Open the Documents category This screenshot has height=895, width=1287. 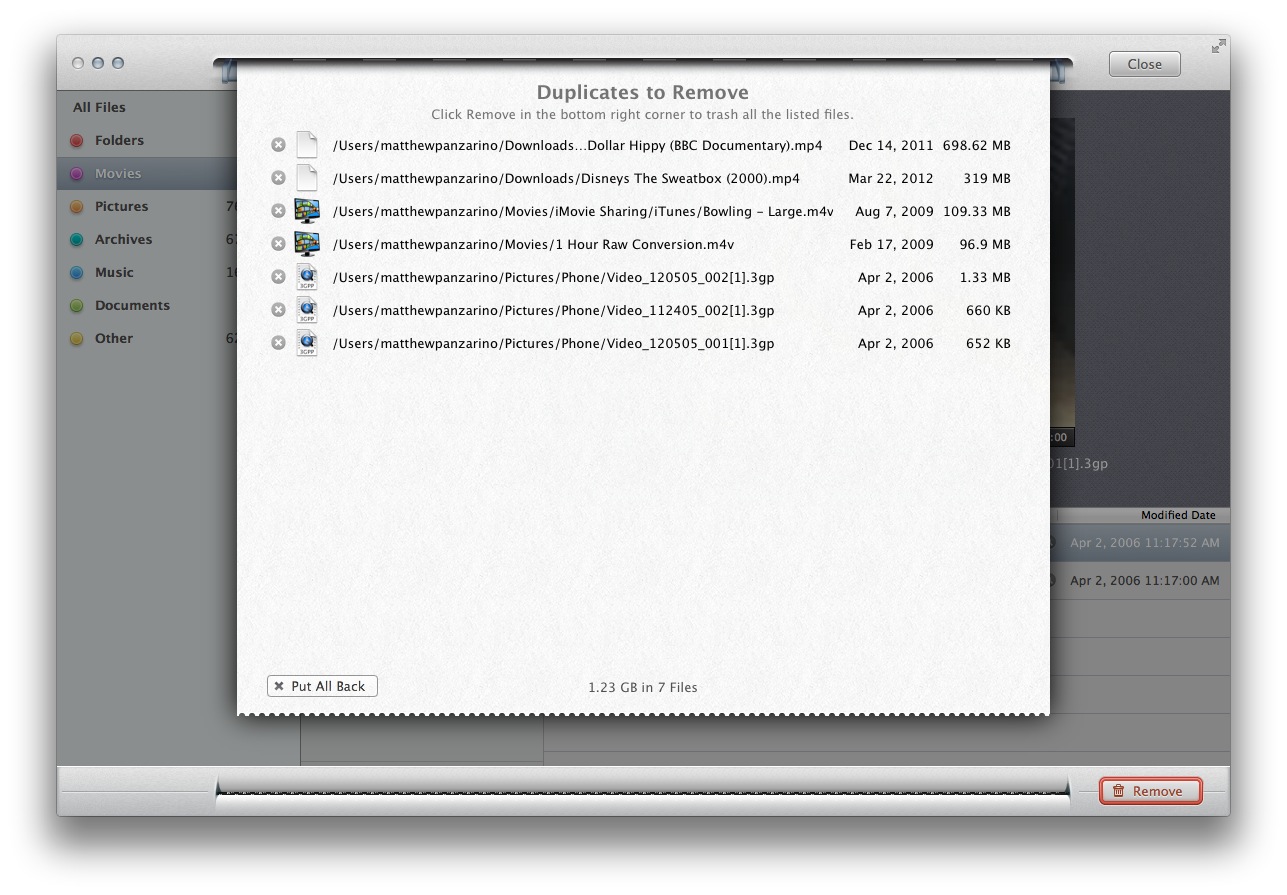[x=132, y=305]
